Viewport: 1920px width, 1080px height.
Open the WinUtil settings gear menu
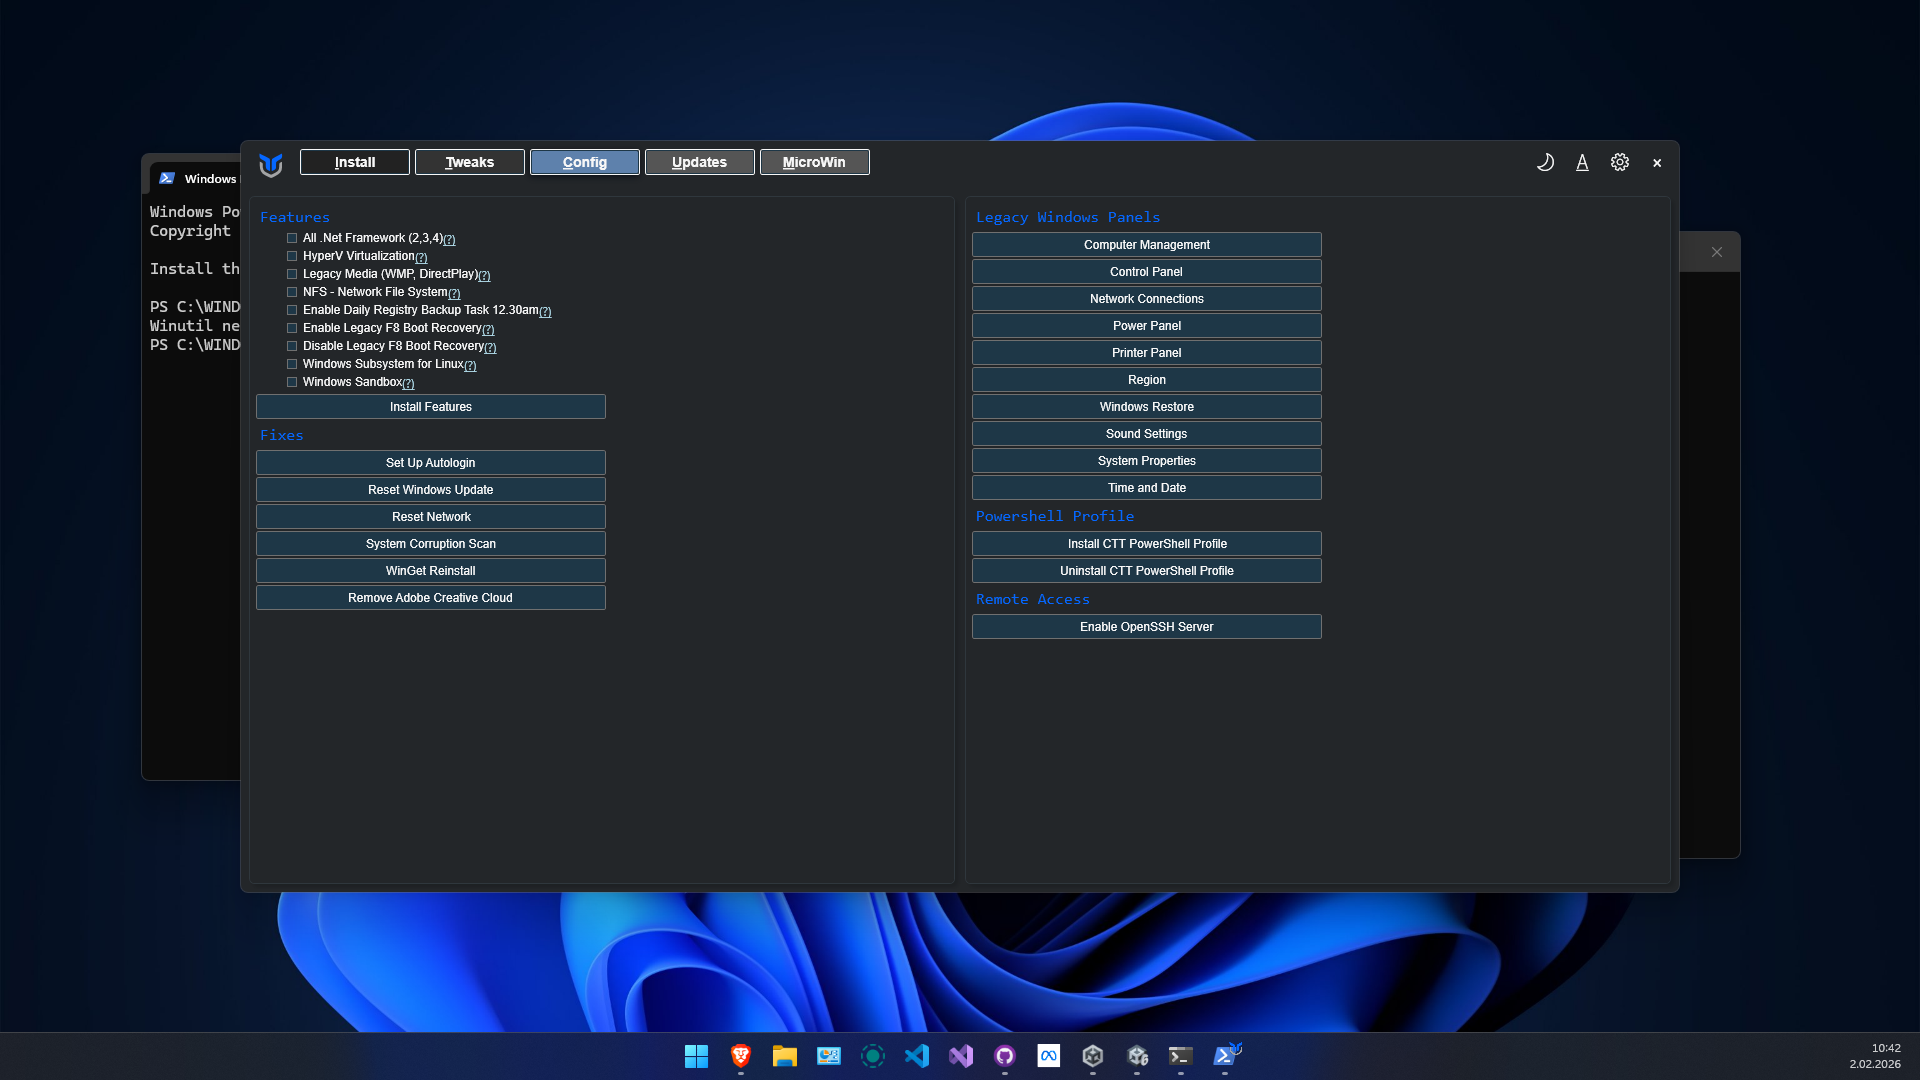tap(1620, 162)
